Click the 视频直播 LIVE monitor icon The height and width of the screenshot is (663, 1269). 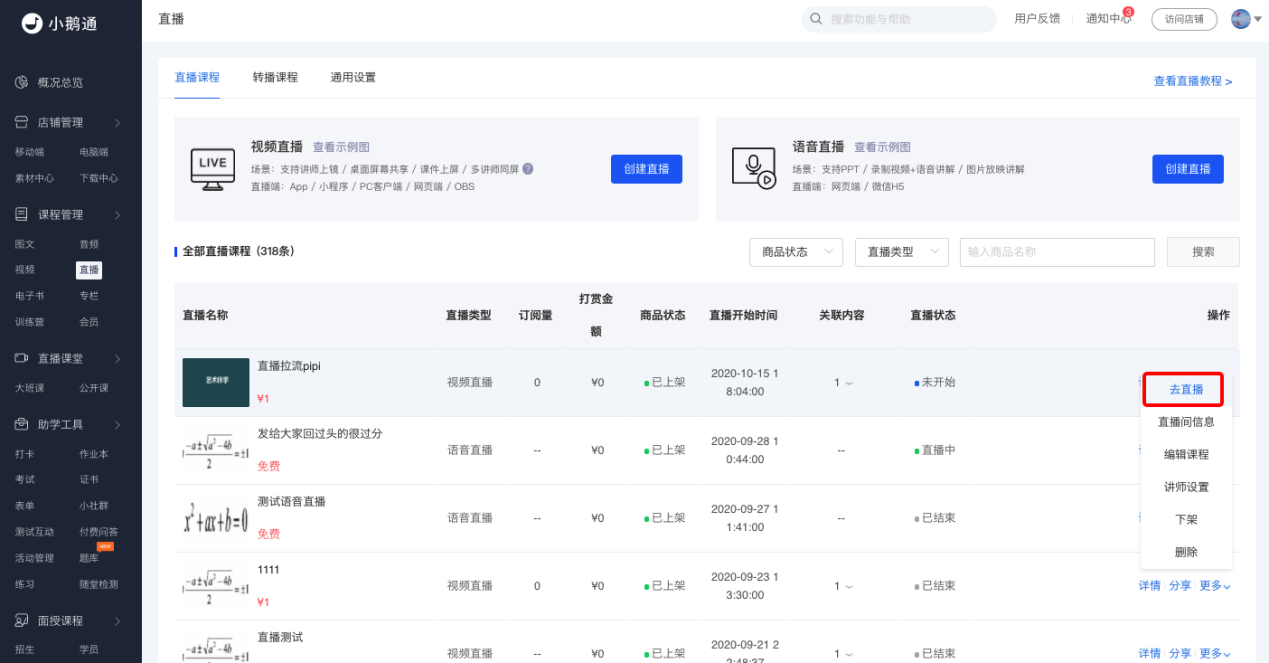coord(212,168)
